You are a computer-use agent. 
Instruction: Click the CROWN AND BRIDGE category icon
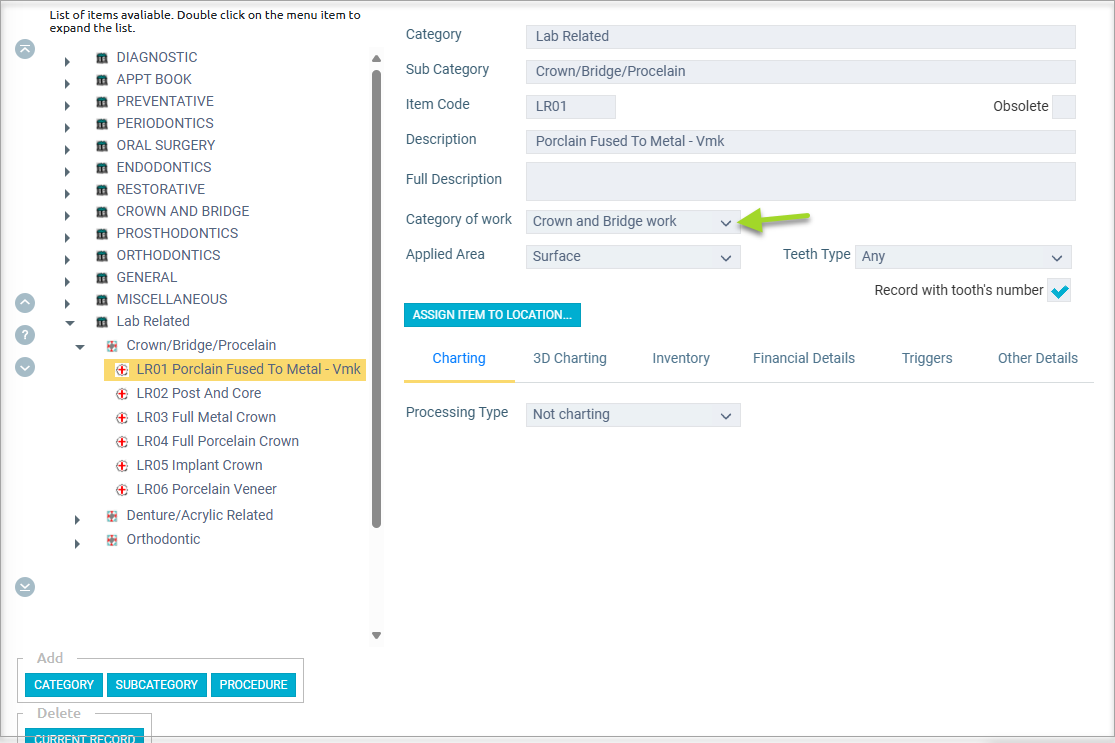pyautogui.click(x=102, y=212)
